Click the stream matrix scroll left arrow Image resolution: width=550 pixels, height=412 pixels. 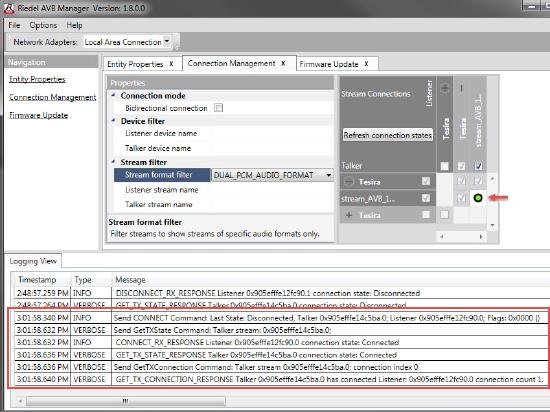pos(442,237)
